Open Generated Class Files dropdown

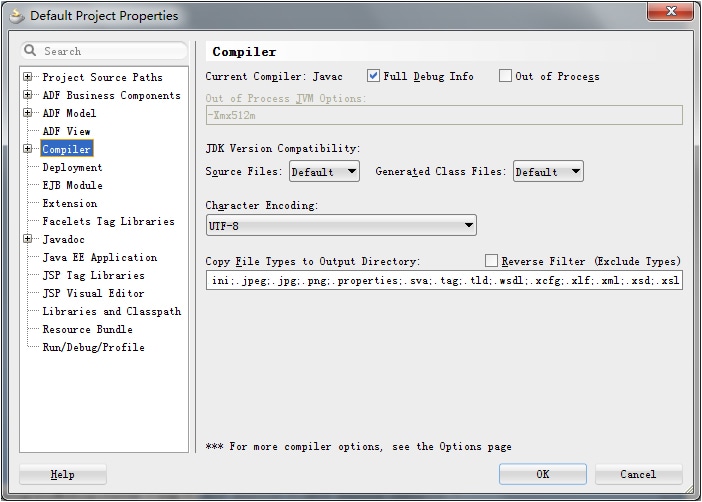(548, 172)
